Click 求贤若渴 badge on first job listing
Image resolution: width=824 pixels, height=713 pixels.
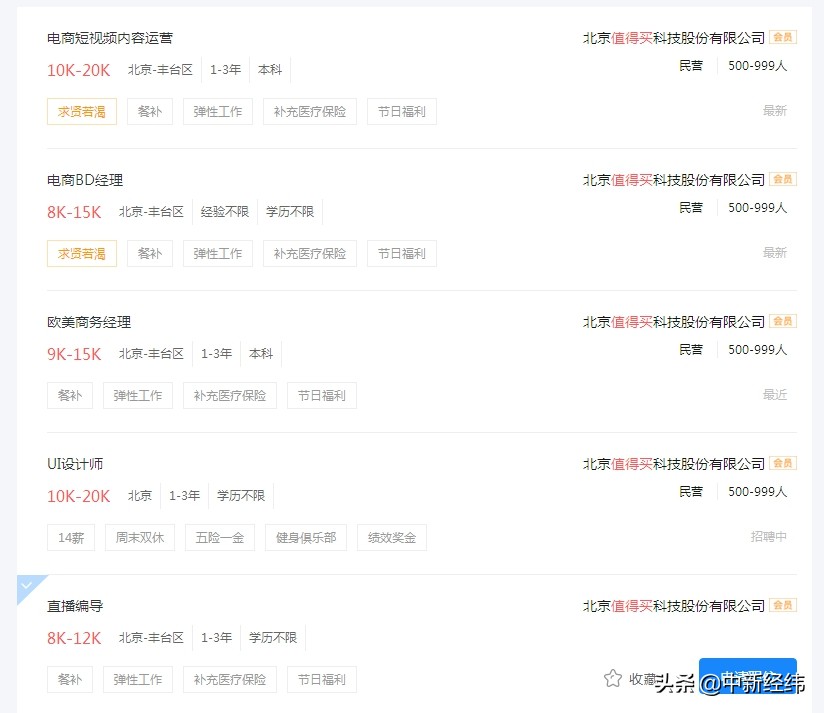(x=81, y=111)
